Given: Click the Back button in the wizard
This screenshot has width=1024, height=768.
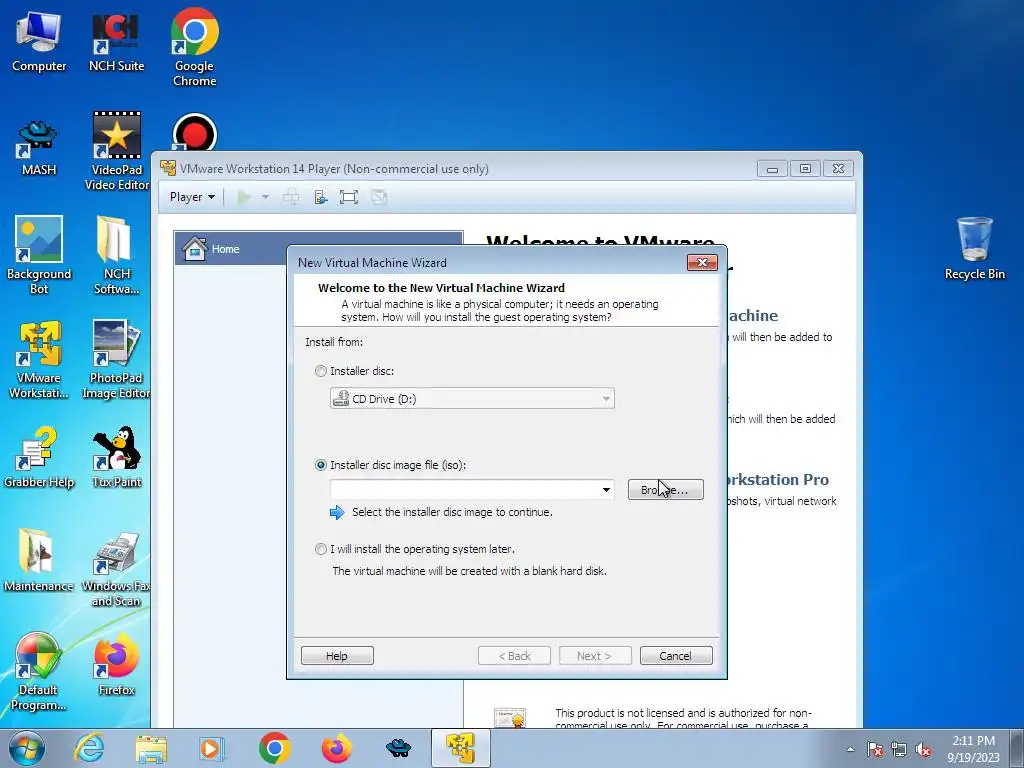Looking at the screenshot, I should pyautogui.click(x=514, y=656).
